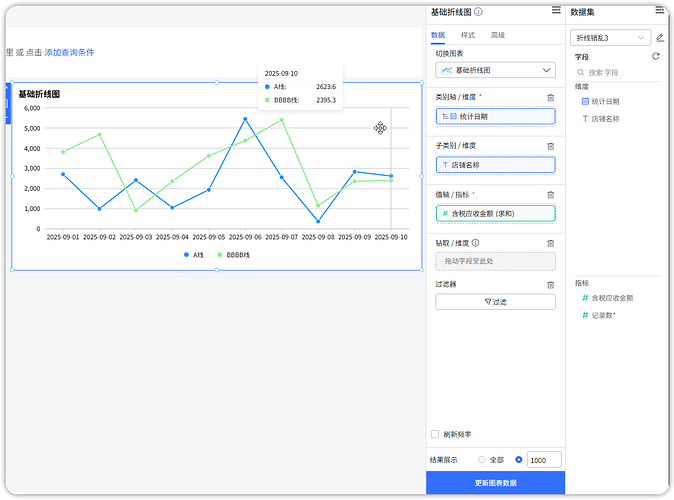Toggle the A线 legend item
Image resolution: width=674 pixels, height=500 pixels.
[193, 255]
